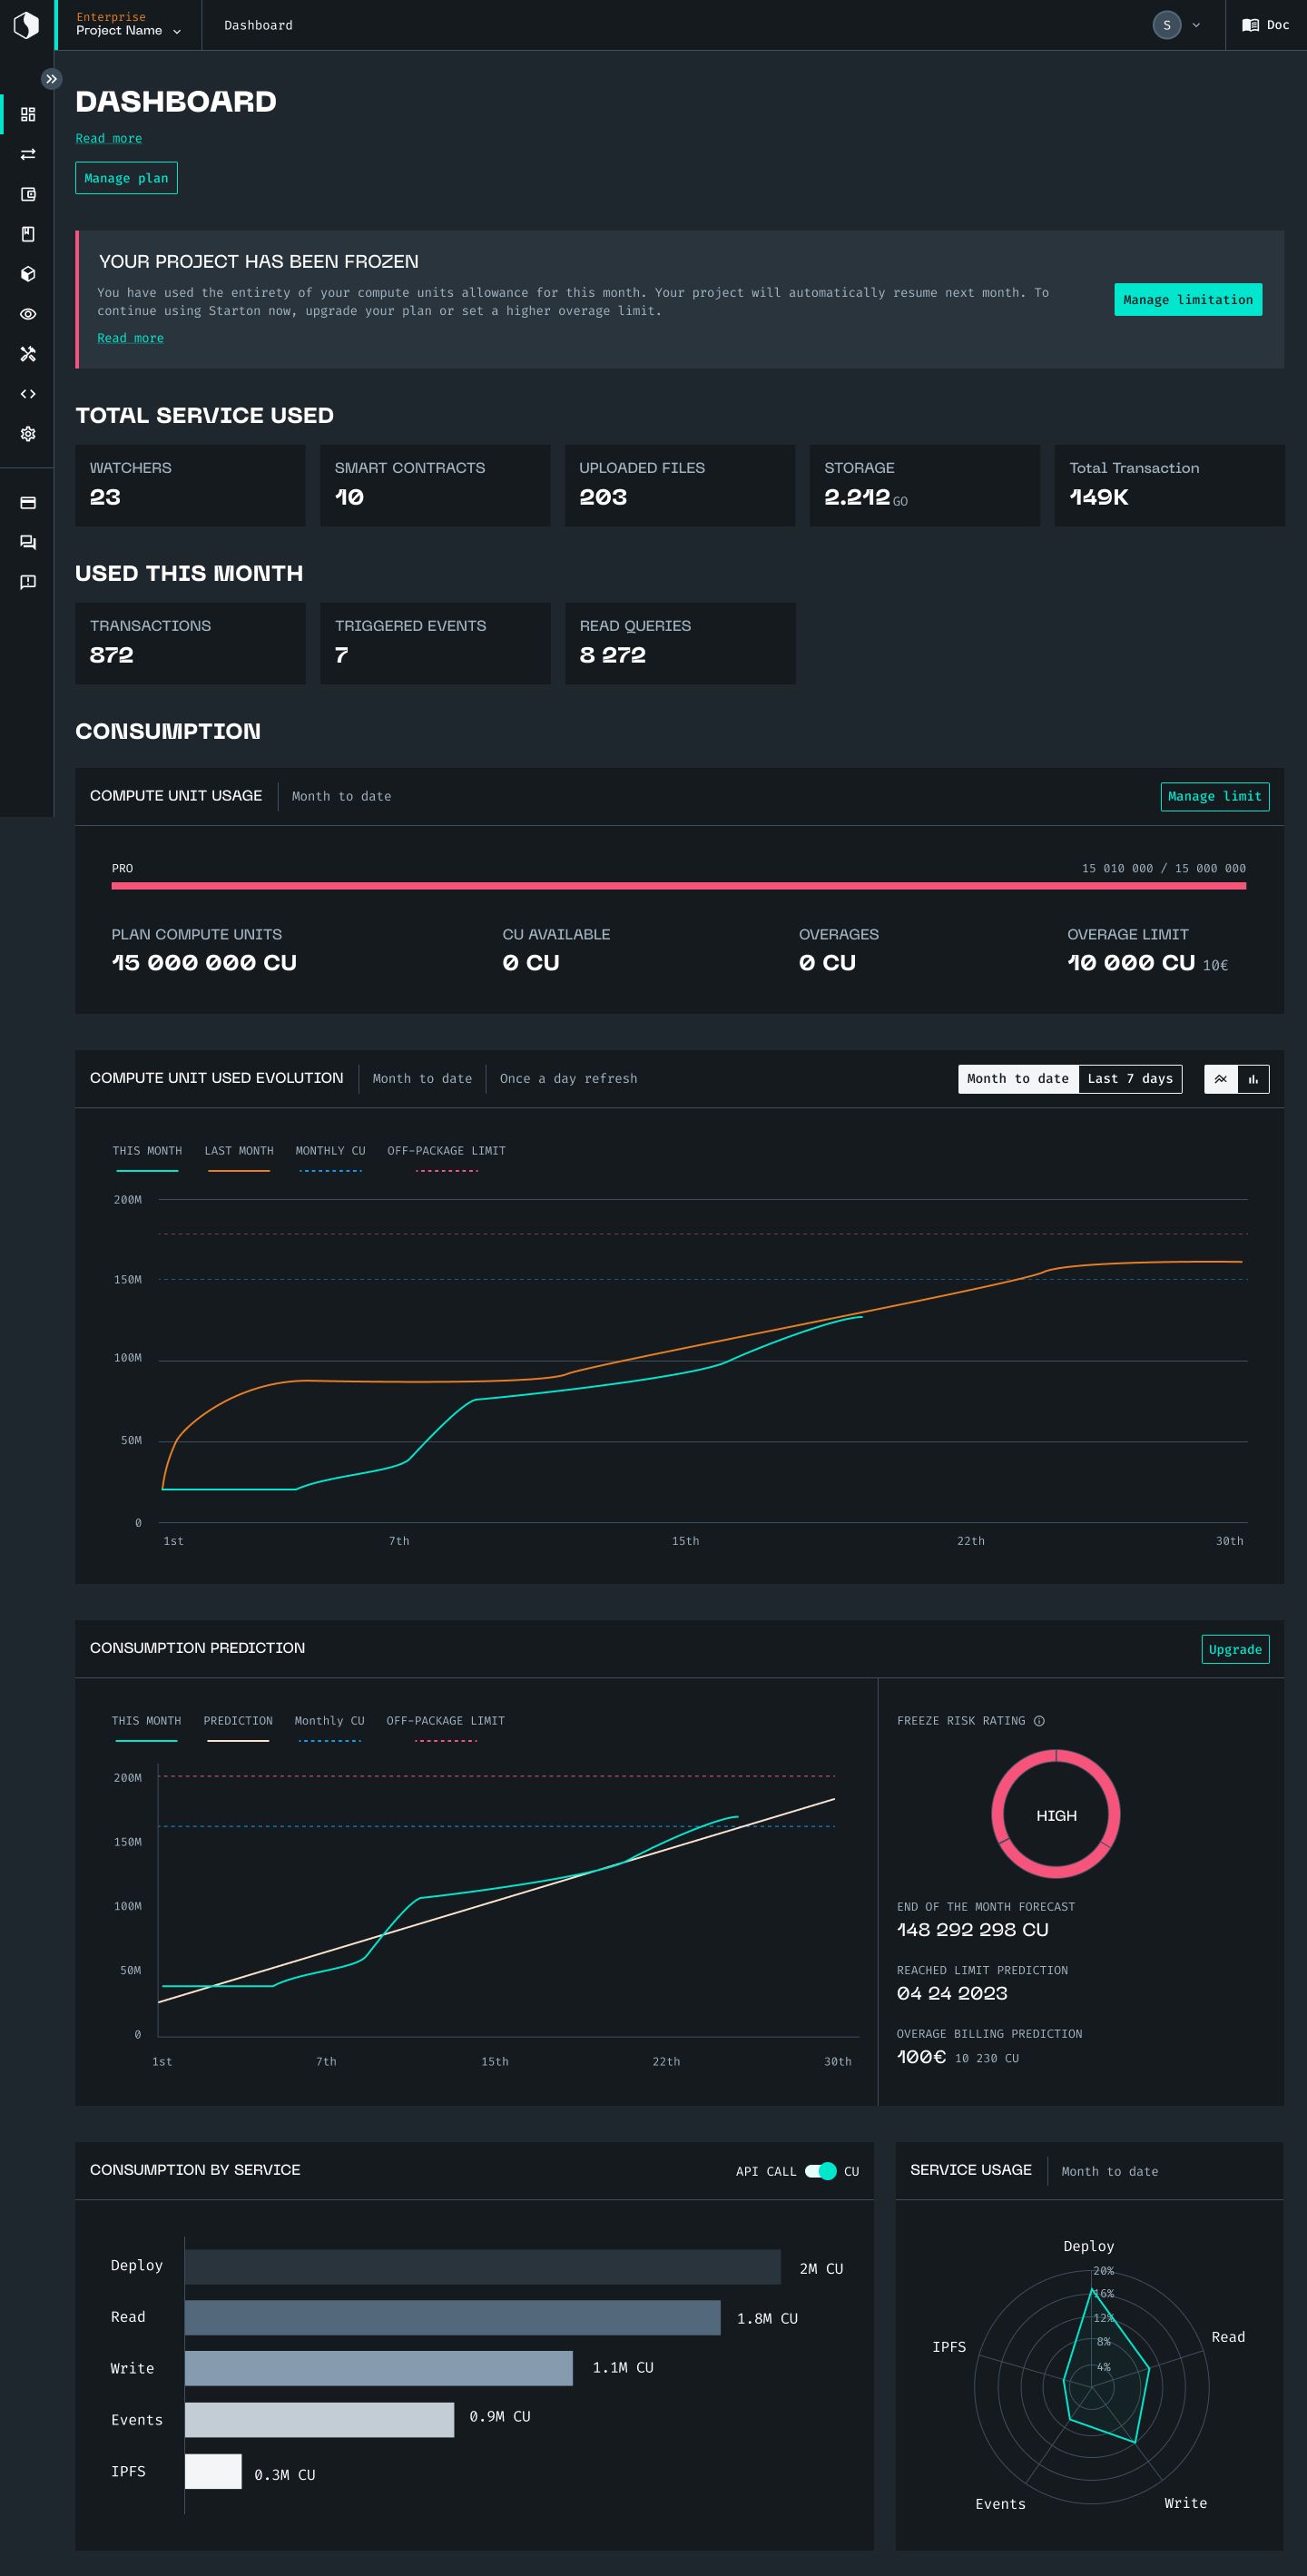Image resolution: width=1307 pixels, height=2576 pixels.
Task: Open the wallet icon in sidebar
Action: 28,194
